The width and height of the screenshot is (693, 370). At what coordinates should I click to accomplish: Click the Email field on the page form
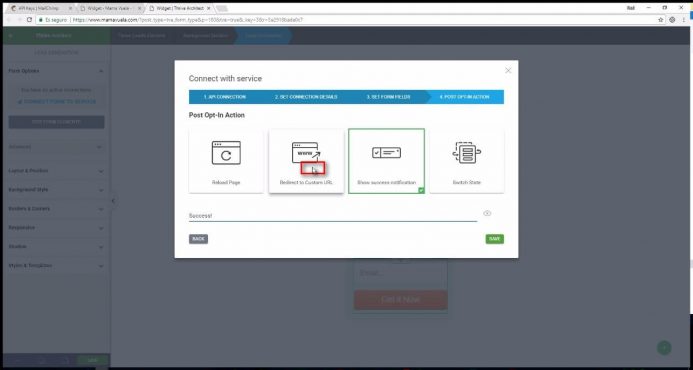[400, 273]
